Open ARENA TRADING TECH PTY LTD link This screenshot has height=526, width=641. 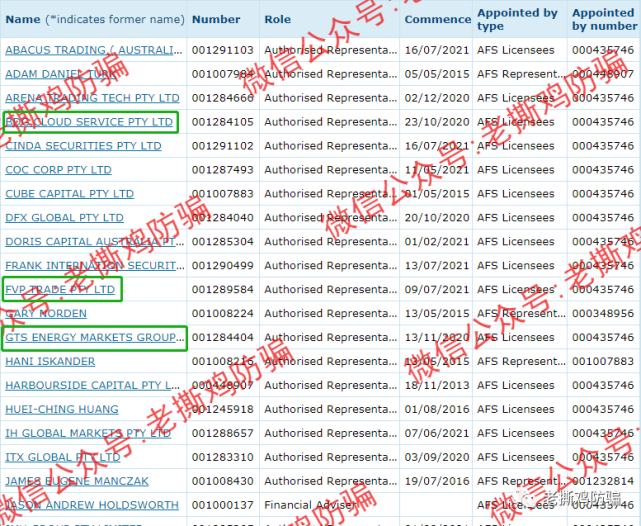click(x=92, y=98)
